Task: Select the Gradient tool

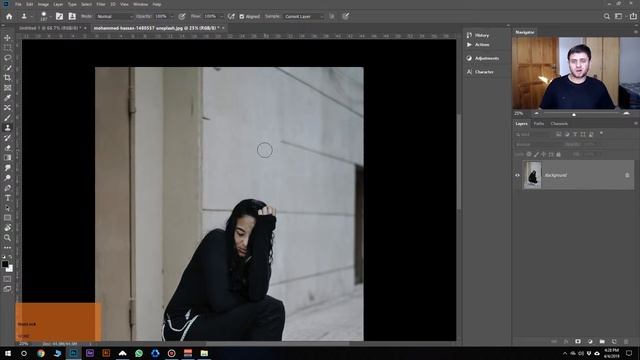Action: tap(7, 158)
